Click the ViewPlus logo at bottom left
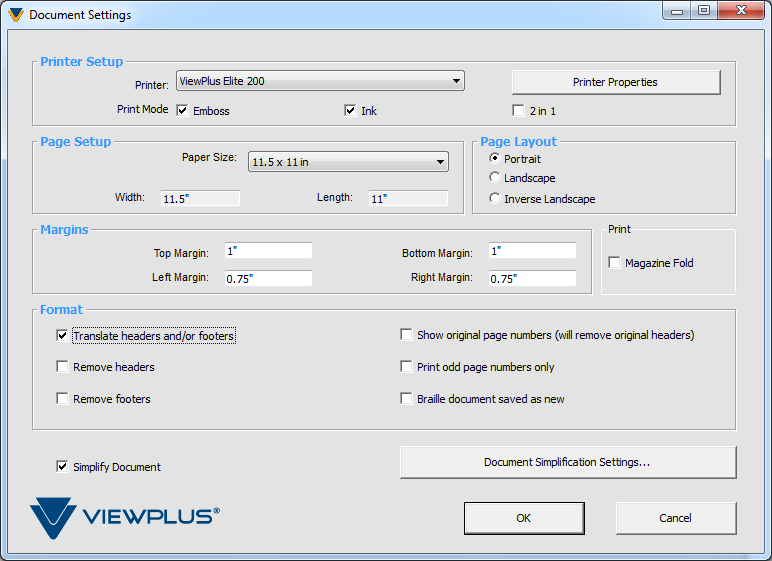772x561 pixels. point(125,517)
